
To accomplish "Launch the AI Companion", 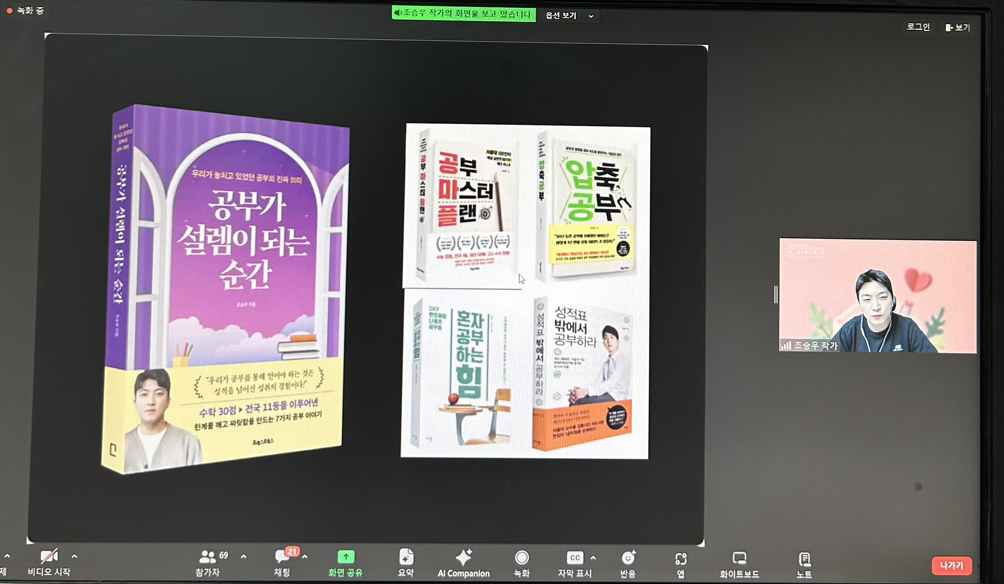I will tap(464, 564).
